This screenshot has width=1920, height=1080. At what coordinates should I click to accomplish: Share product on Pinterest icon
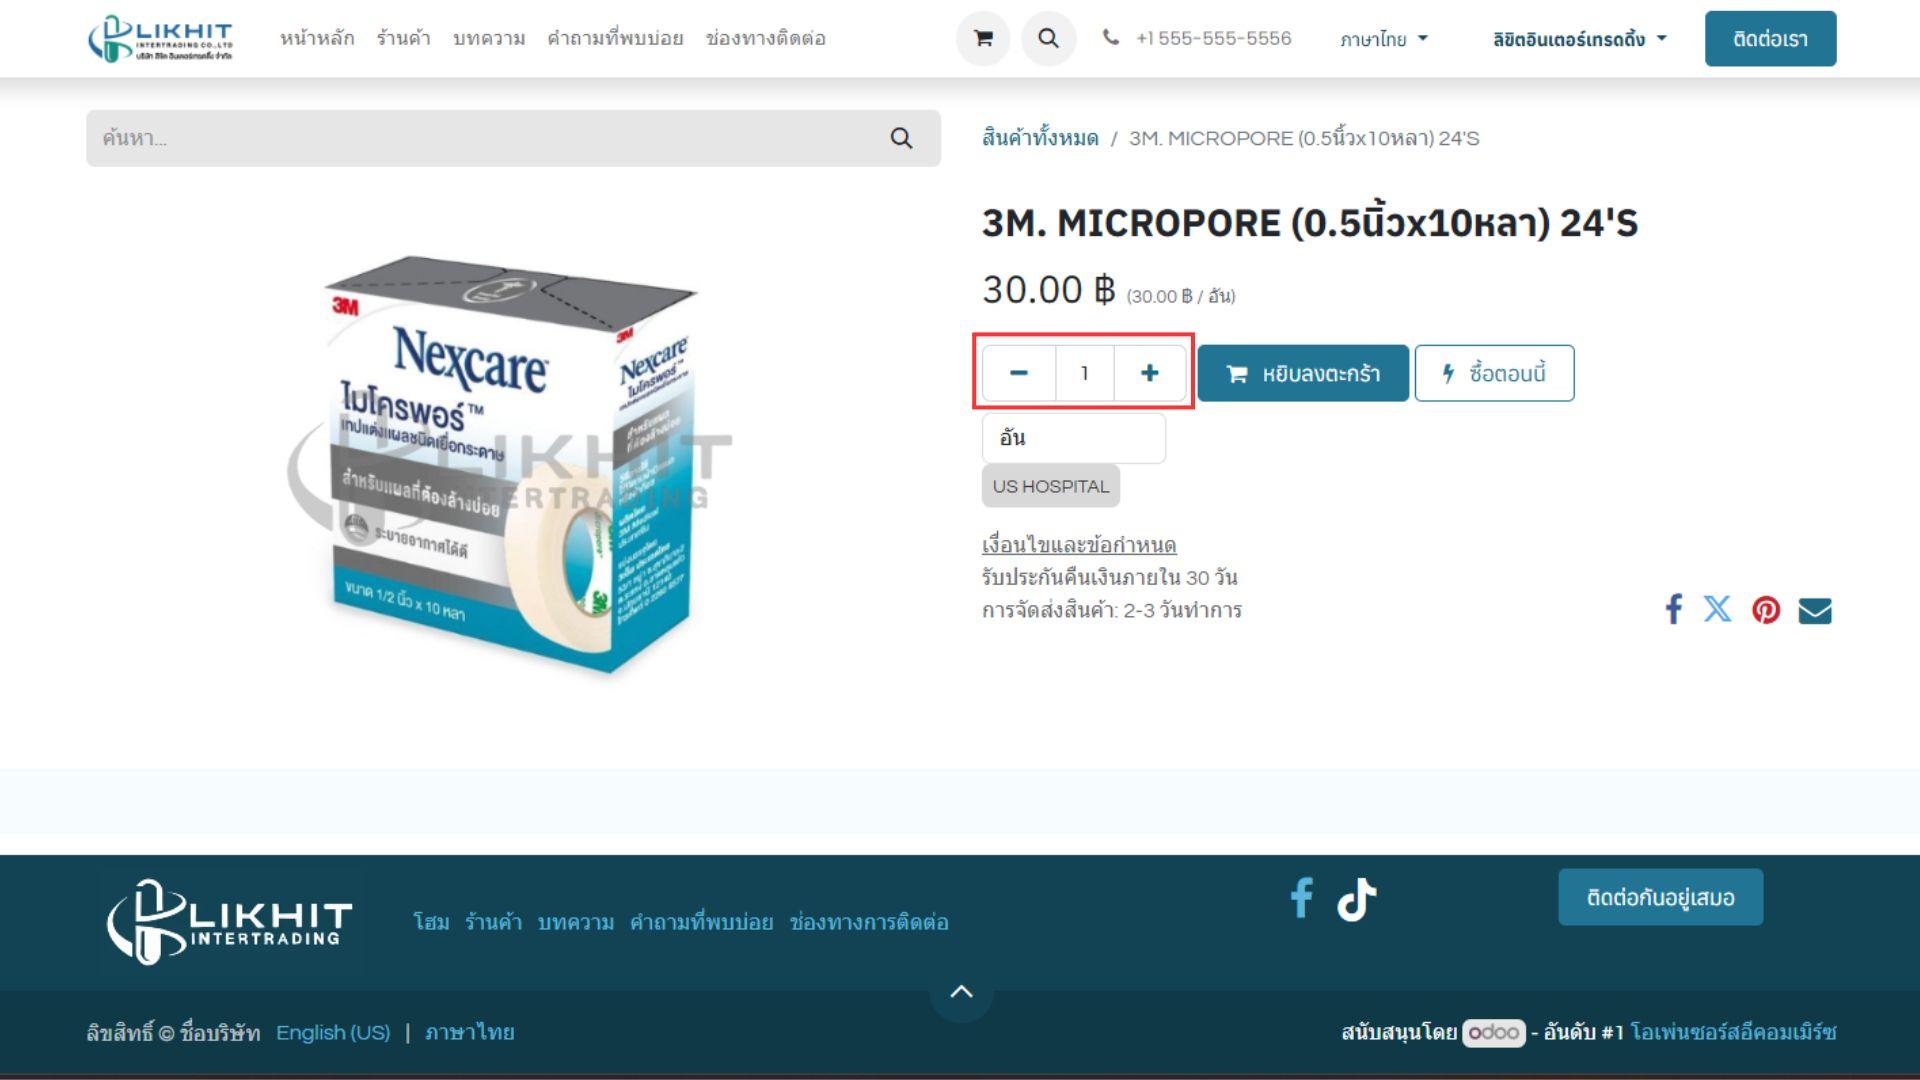pyautogui.click(x=1766, y=610)
